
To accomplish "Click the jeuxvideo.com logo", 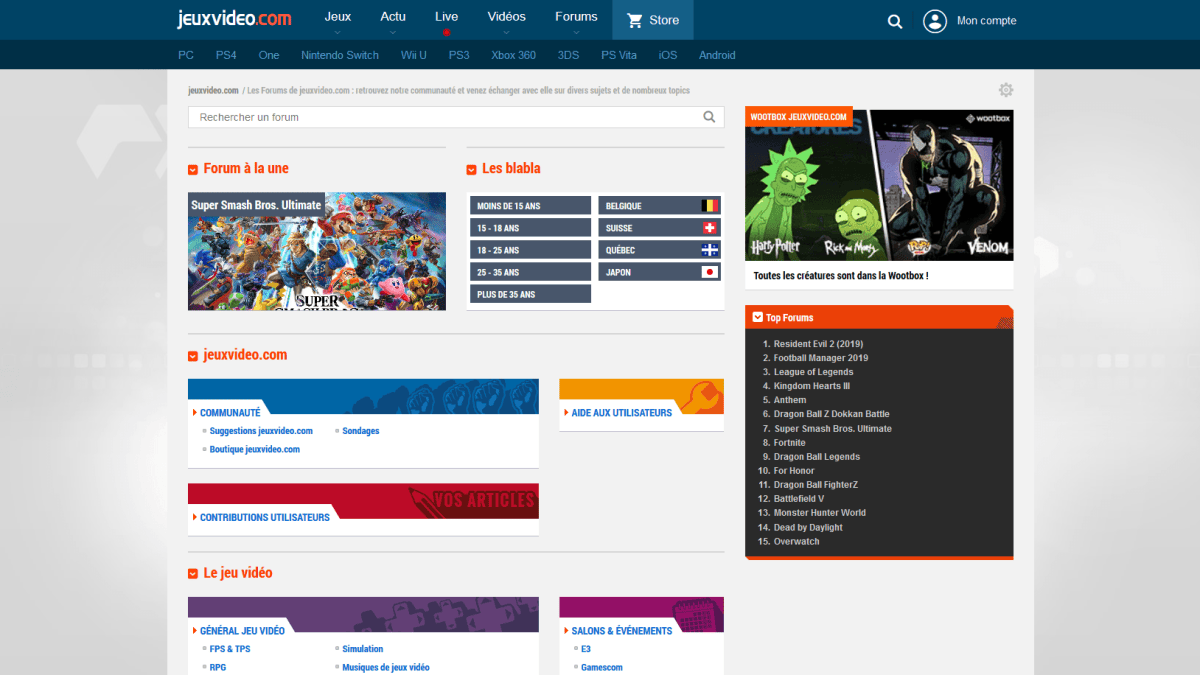I will [x=234, y=19].
